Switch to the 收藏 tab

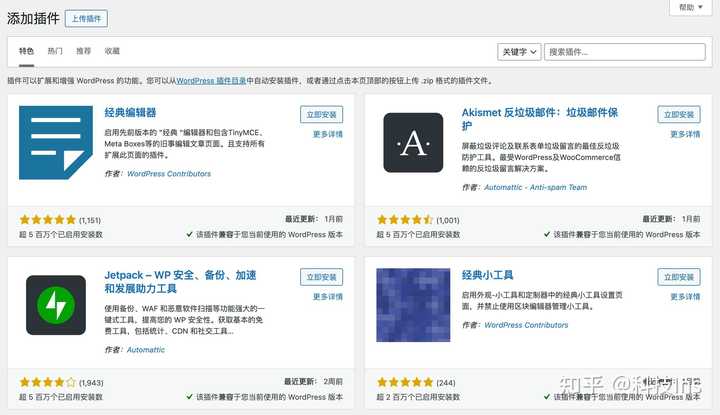pyautogui.click(x=112, y=51)
